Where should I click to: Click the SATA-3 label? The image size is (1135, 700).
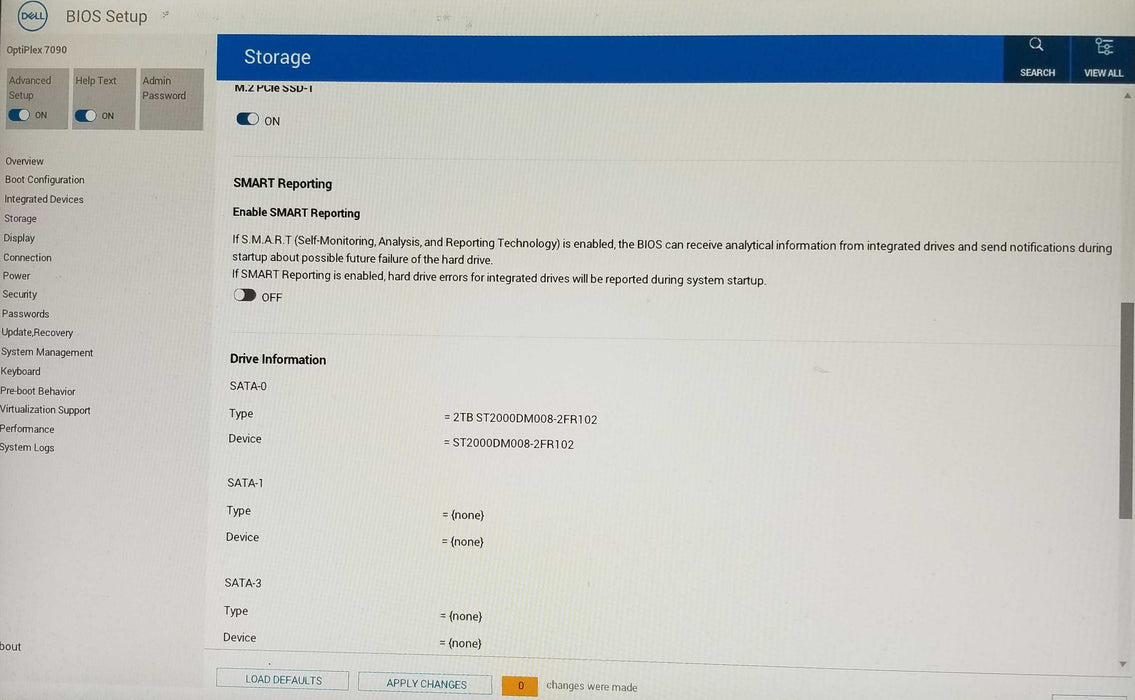[243, 583]
